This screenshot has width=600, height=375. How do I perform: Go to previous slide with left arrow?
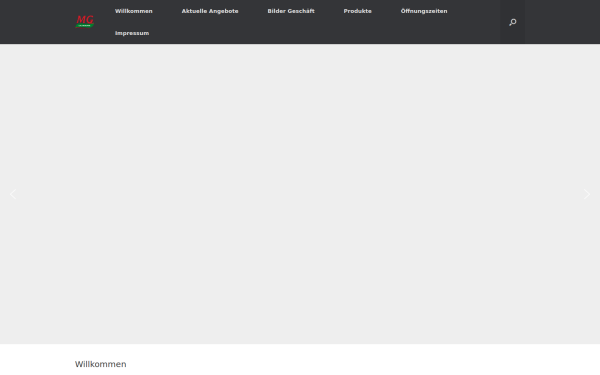point(13,194)
